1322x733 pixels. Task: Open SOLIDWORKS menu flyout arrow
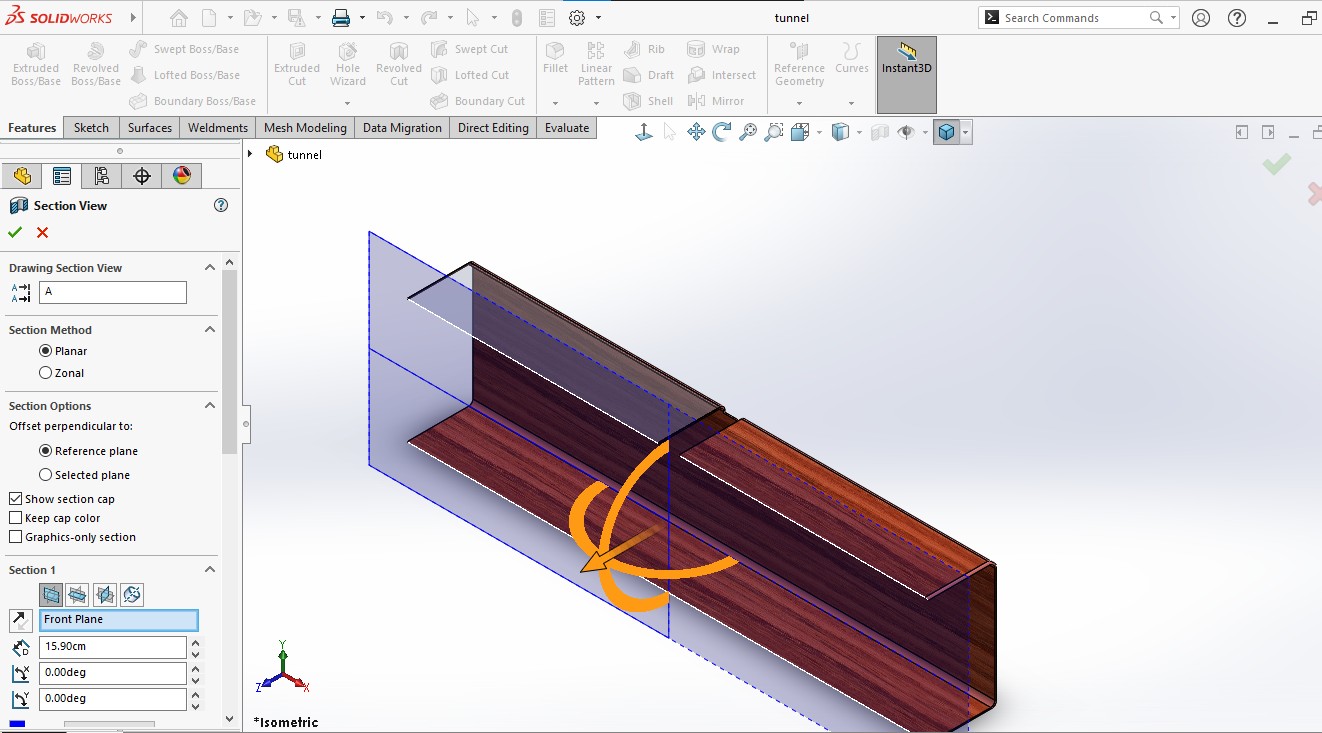click(133, 18)
